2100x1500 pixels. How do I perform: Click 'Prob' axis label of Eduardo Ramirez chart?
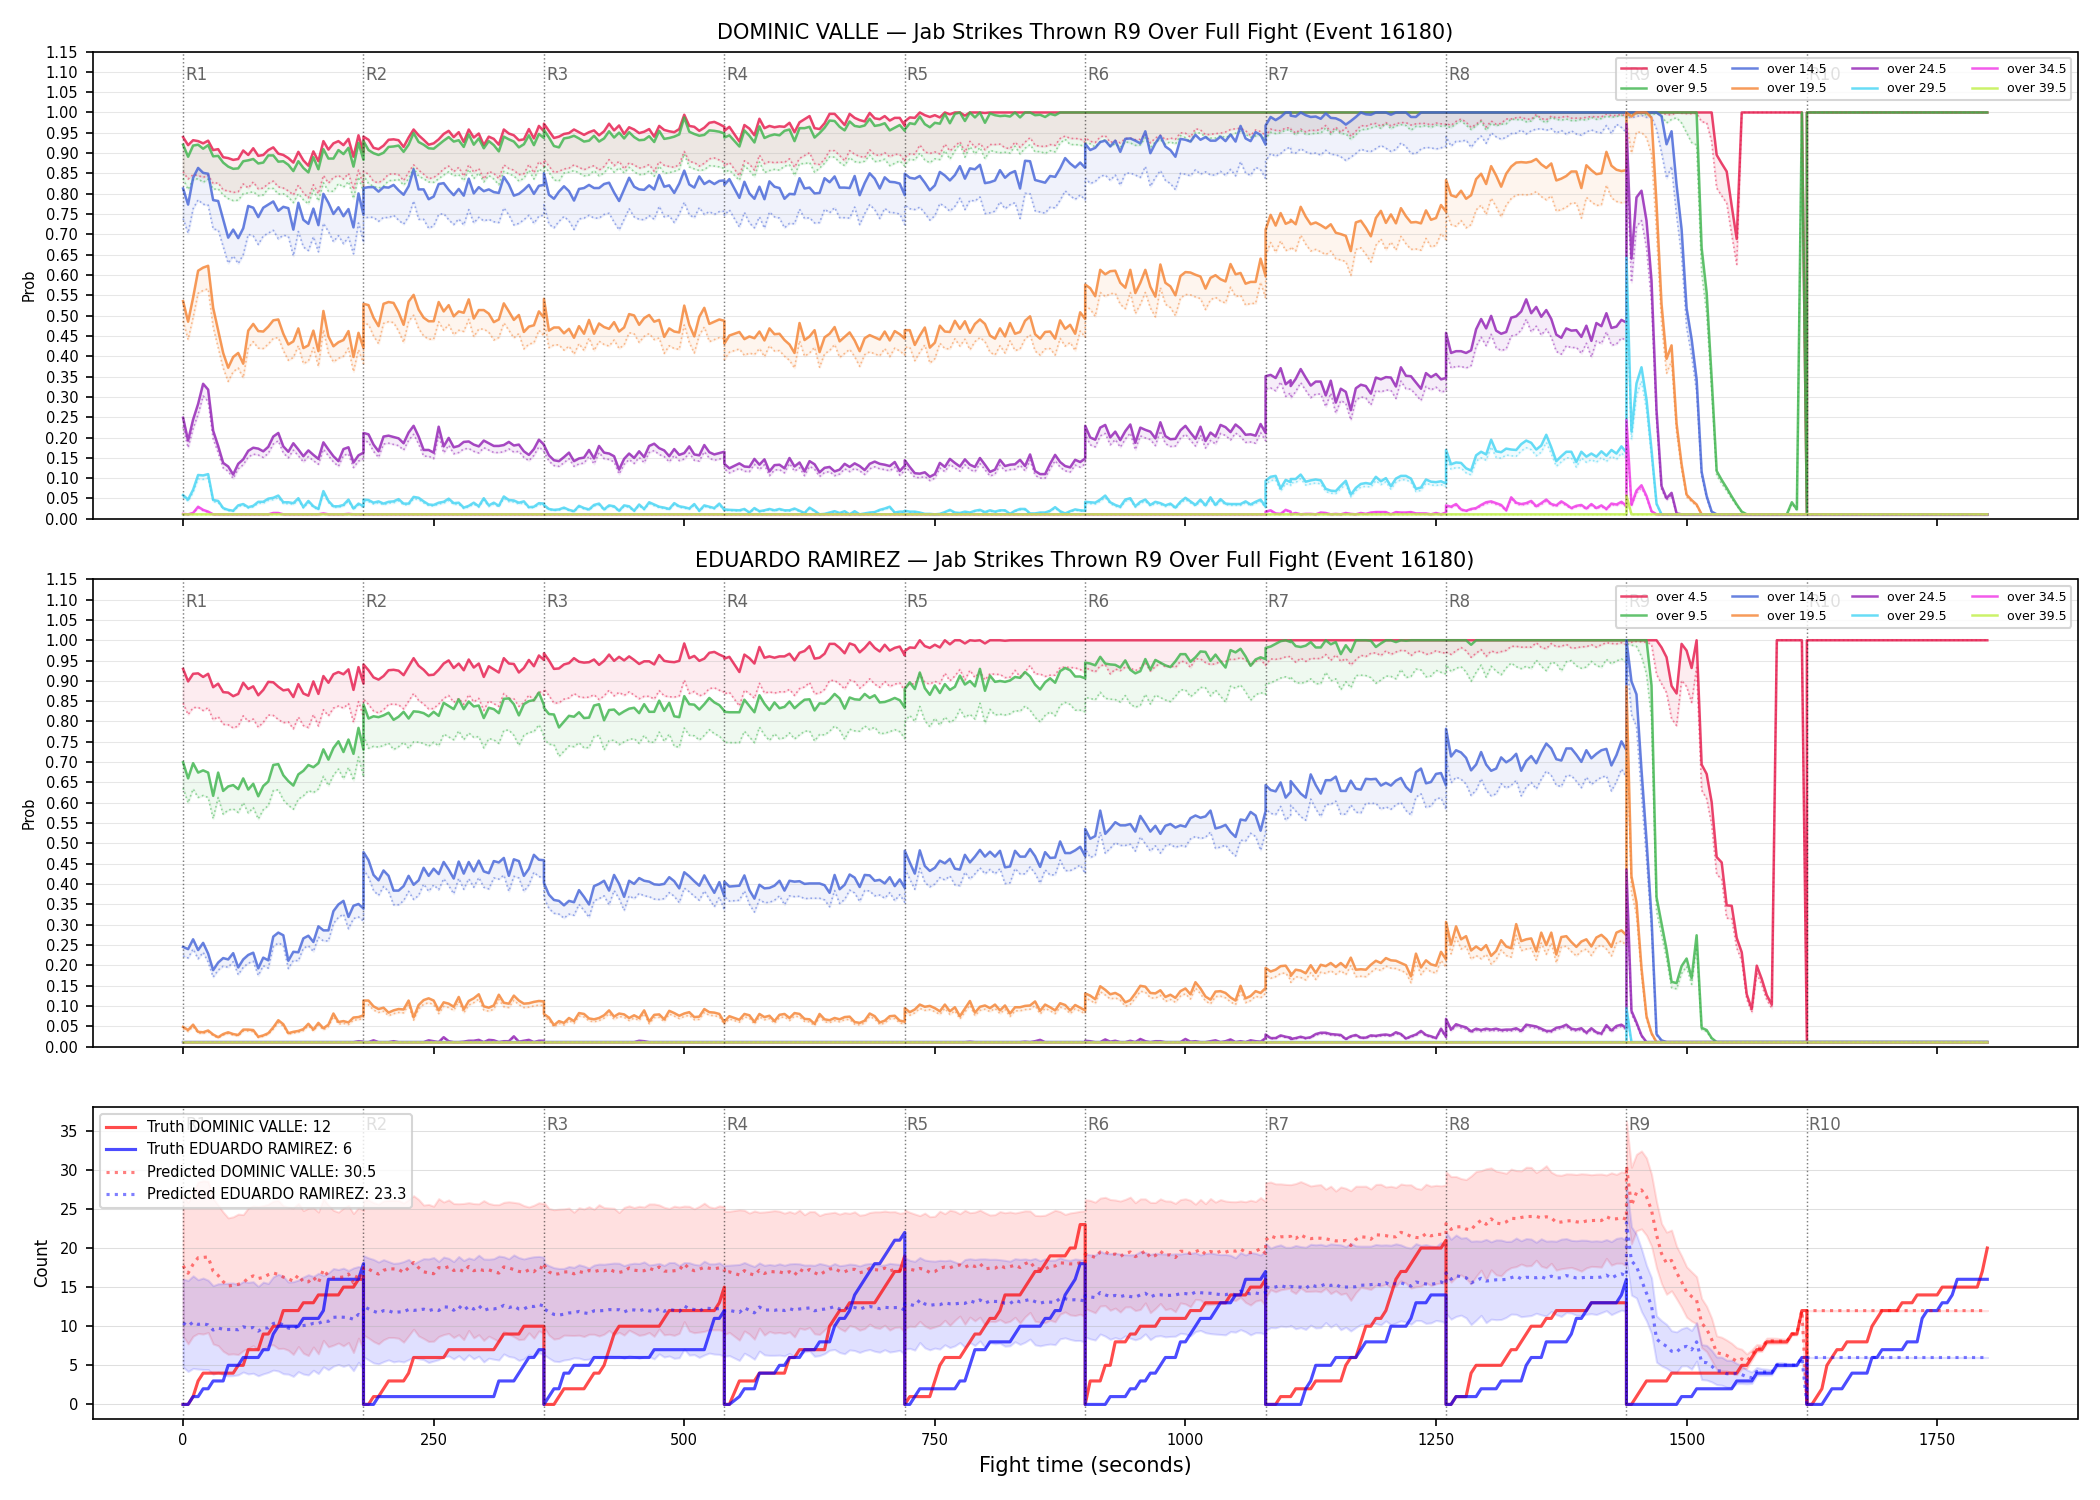pos(28,814)
